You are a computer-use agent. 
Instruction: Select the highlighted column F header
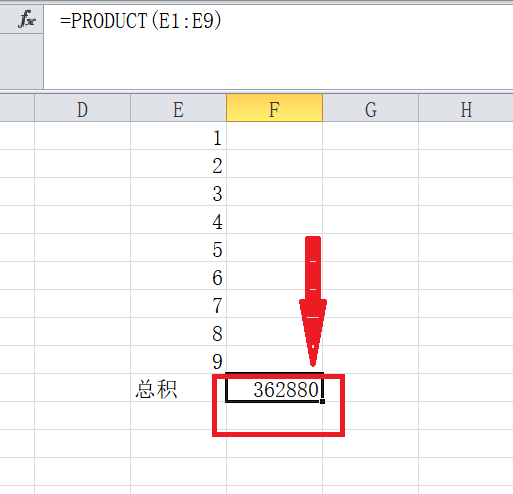click(274, 108)
